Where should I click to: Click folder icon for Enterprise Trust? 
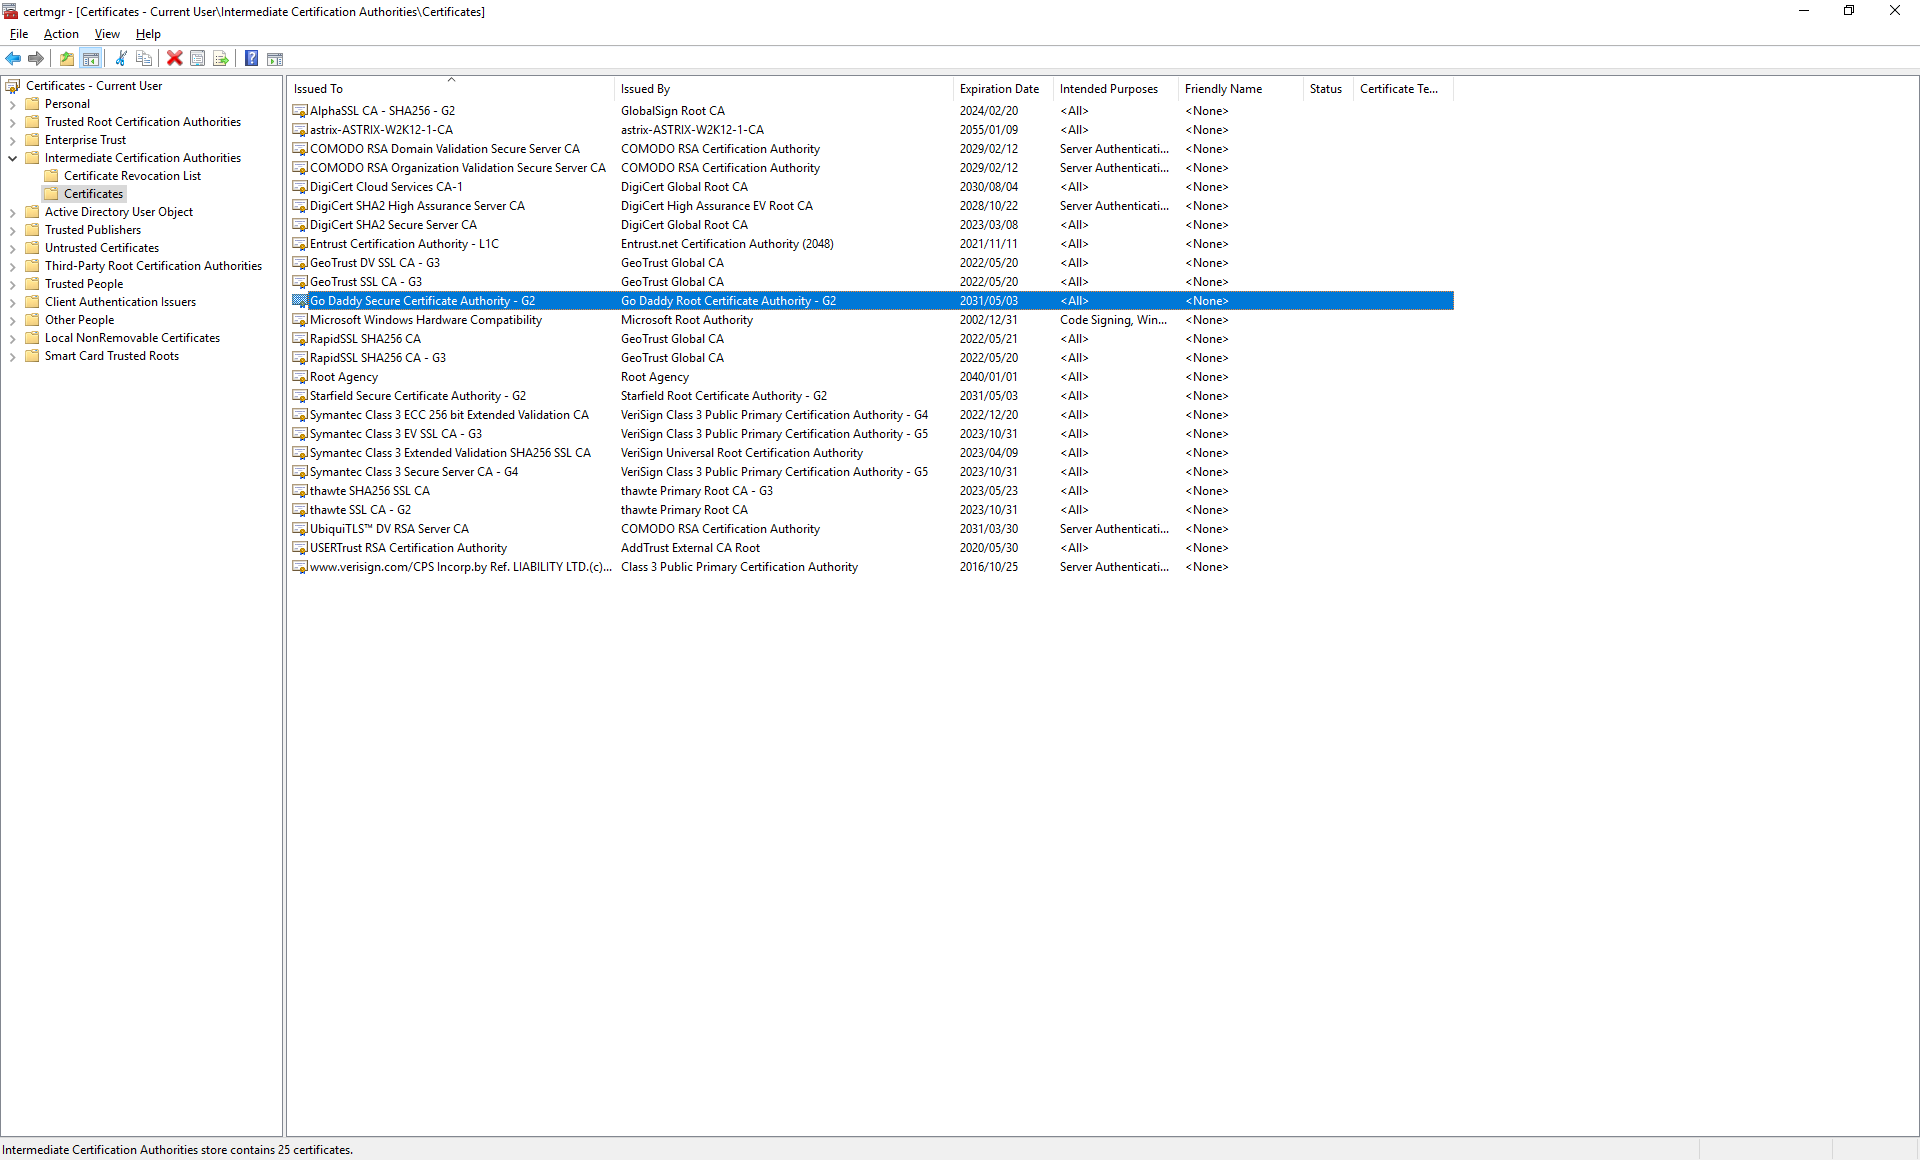click(32, 140)
